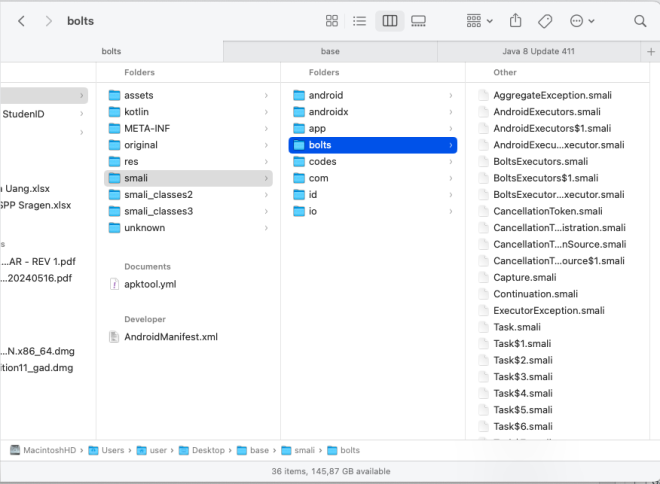
Task: Click the Tags icon in toolbar
Action: [545, 21]
